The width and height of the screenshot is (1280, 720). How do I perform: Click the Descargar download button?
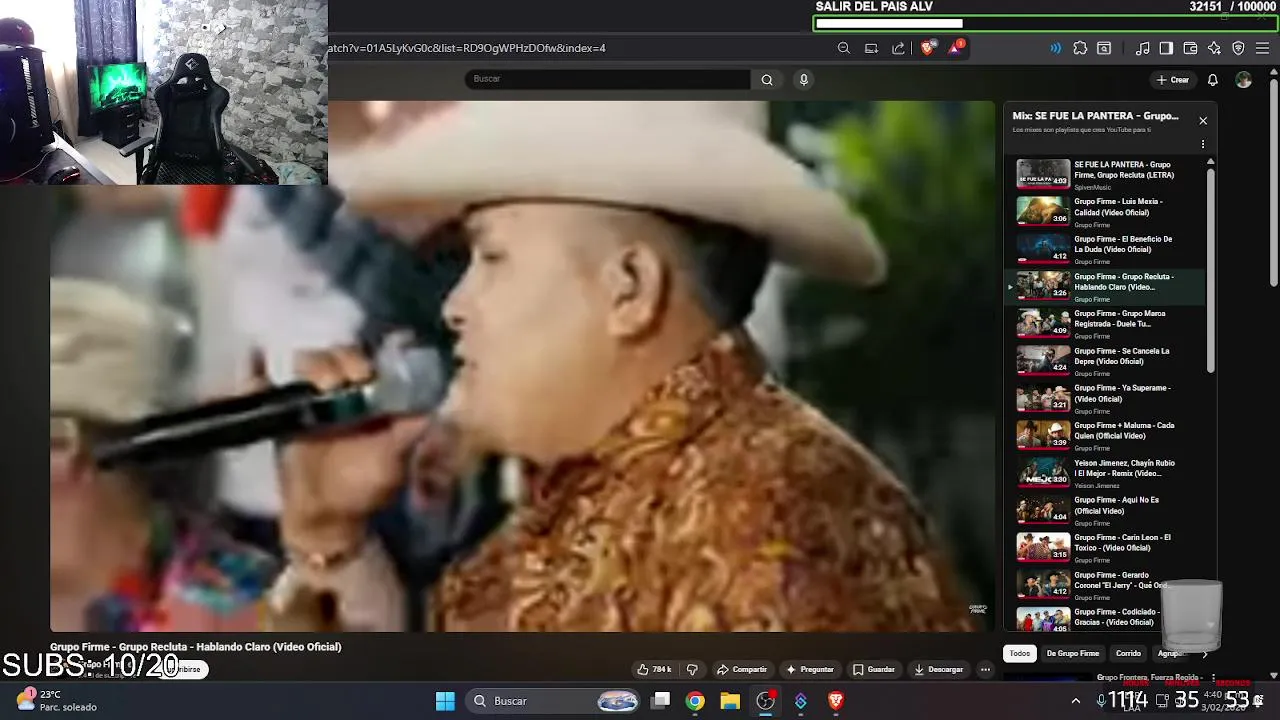coord(939,669)
